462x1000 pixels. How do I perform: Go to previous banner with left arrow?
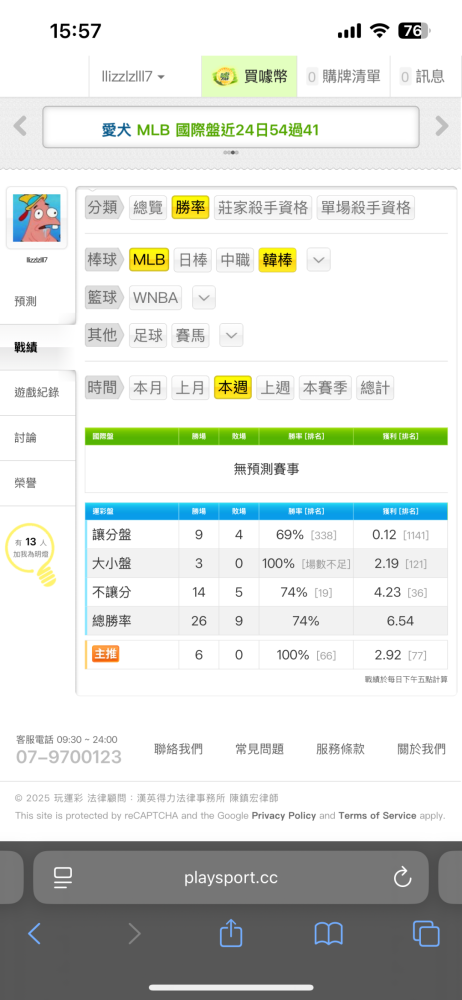[x=20, y=126]
